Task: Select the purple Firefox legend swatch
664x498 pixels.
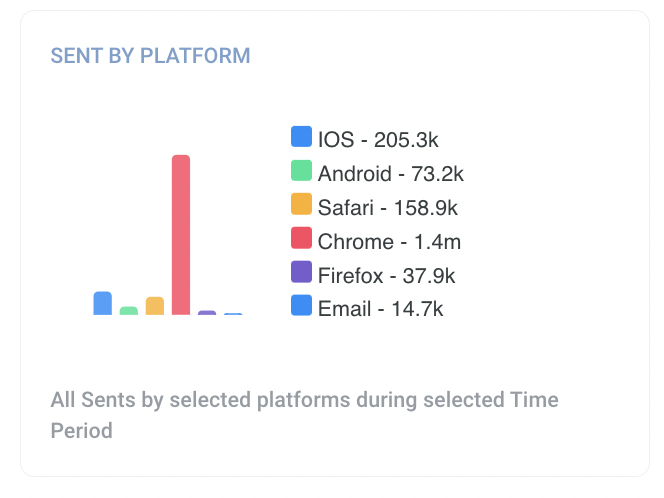Action: pyautogui.click(x=301, y=272)
